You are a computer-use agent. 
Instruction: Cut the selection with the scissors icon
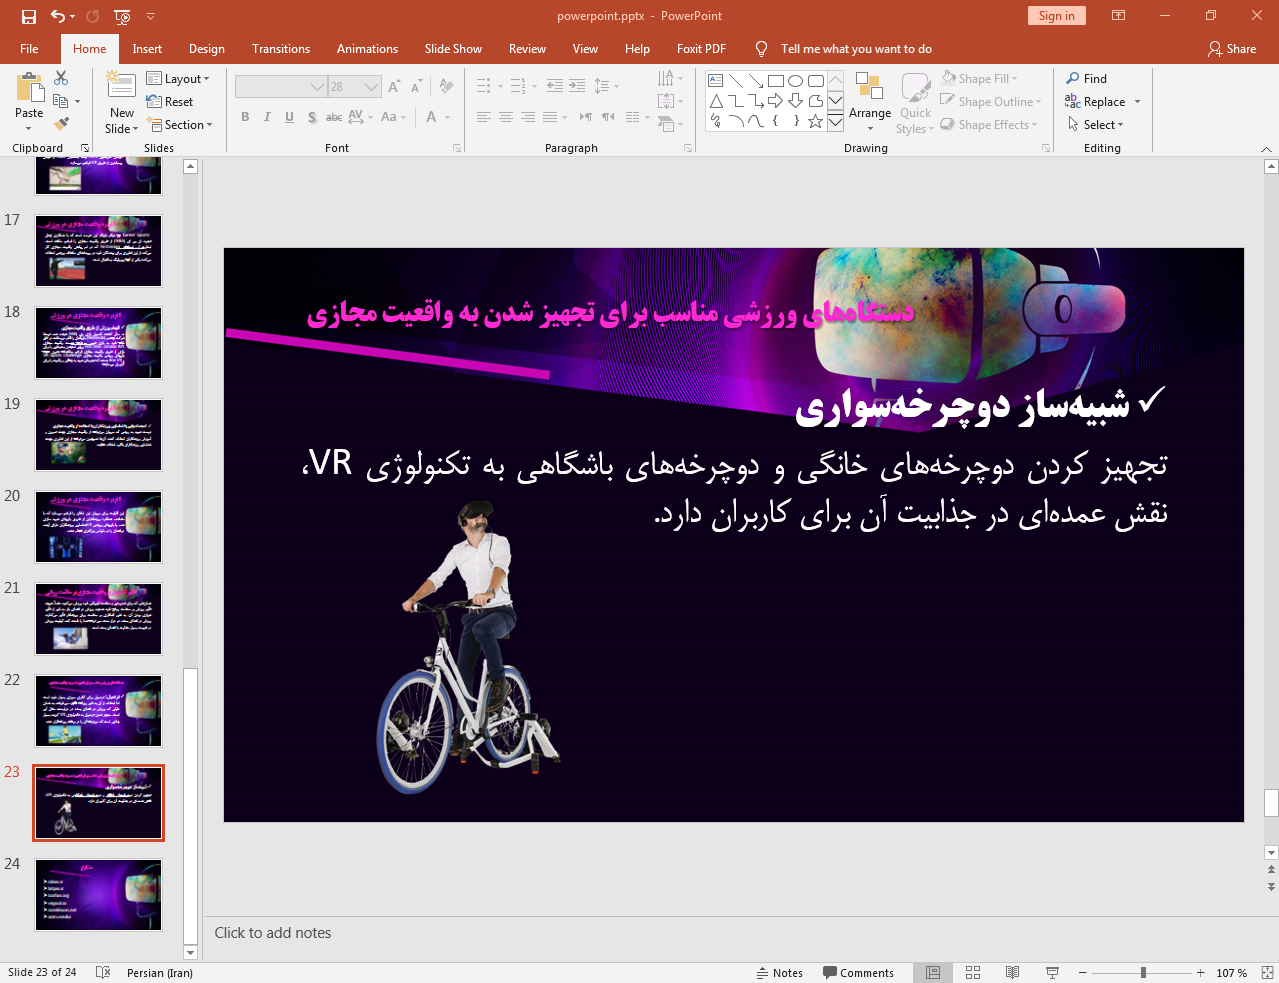click(61, 78)
